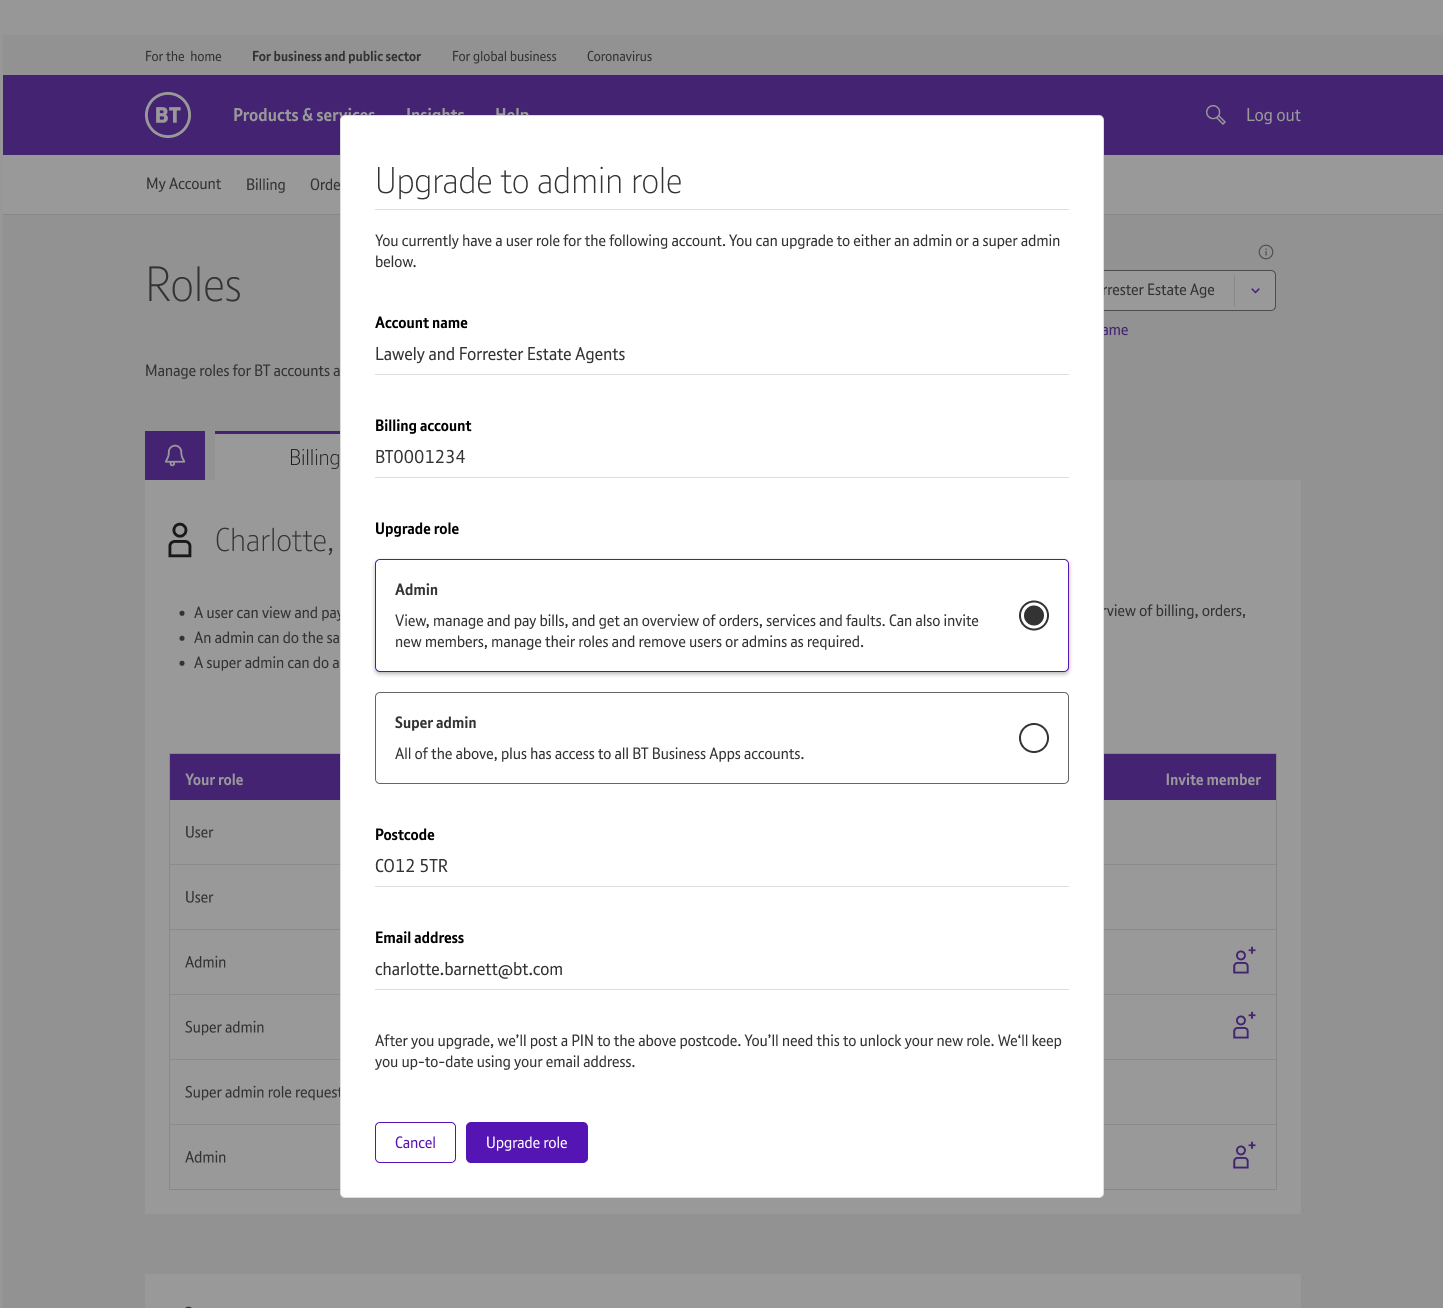The height and width of the screenshot is (1308, 1443).
Task: Open the notifications bell tab
Action: coord(175,456)
